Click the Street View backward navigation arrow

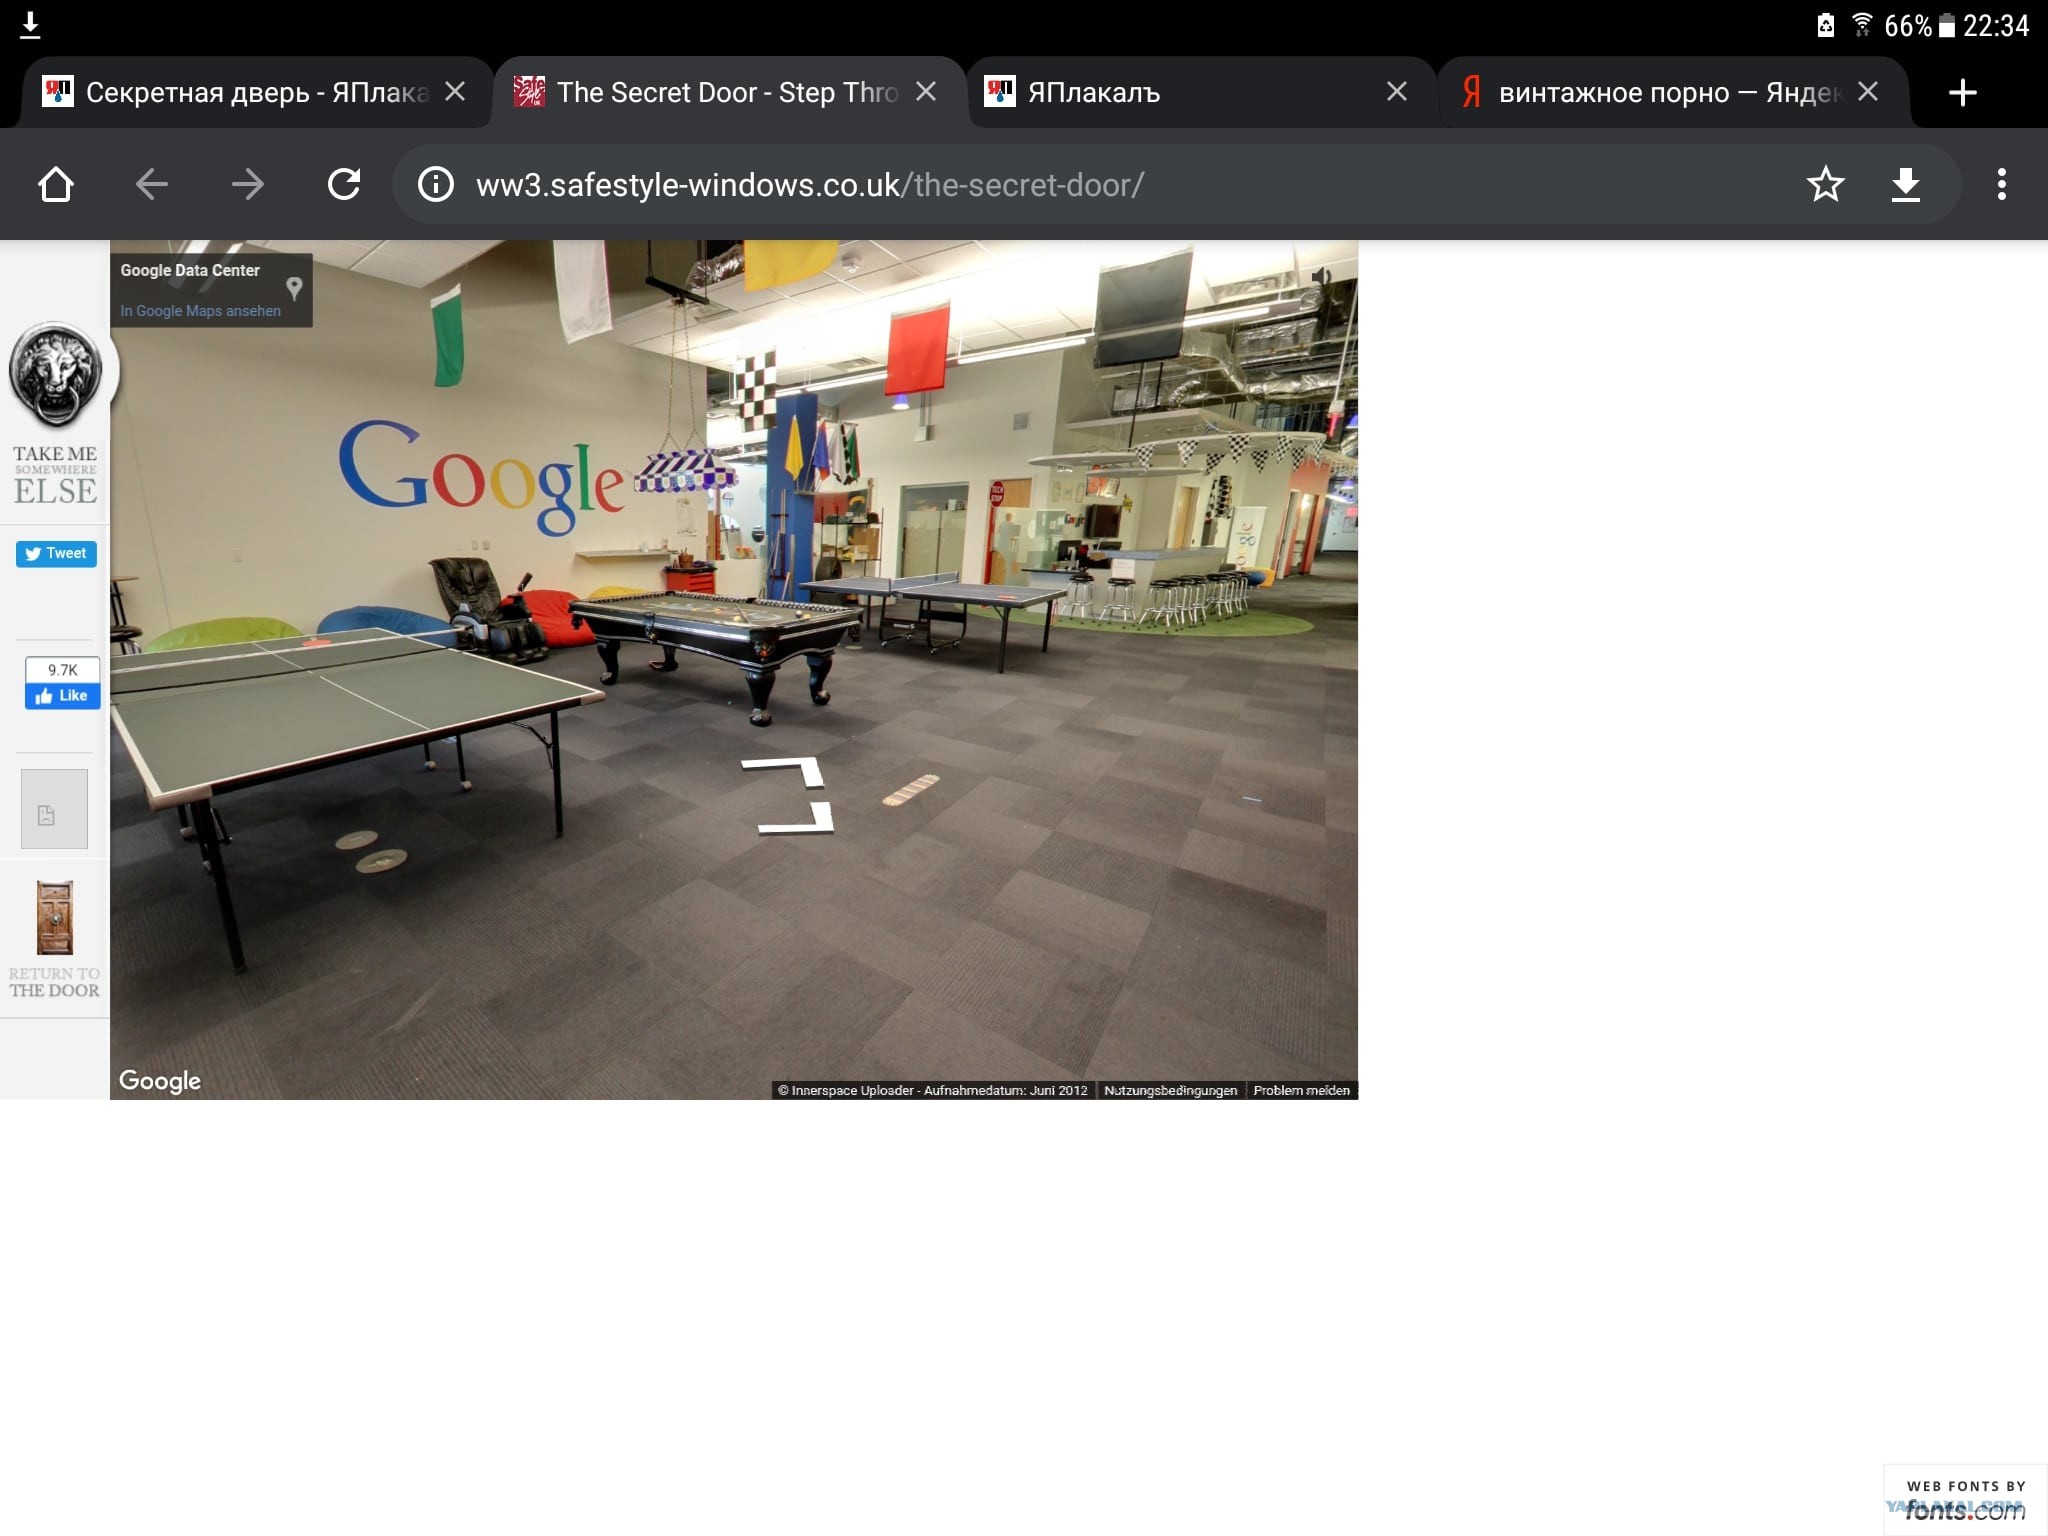click(796, 819)
